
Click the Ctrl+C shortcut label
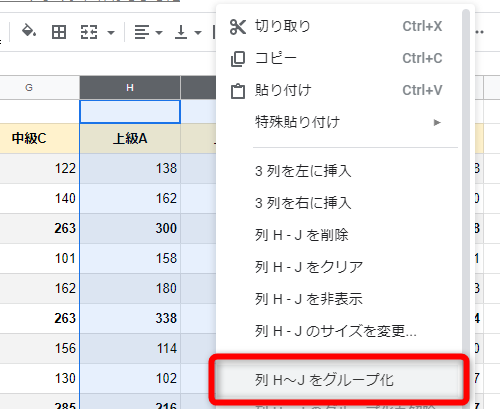422,58
